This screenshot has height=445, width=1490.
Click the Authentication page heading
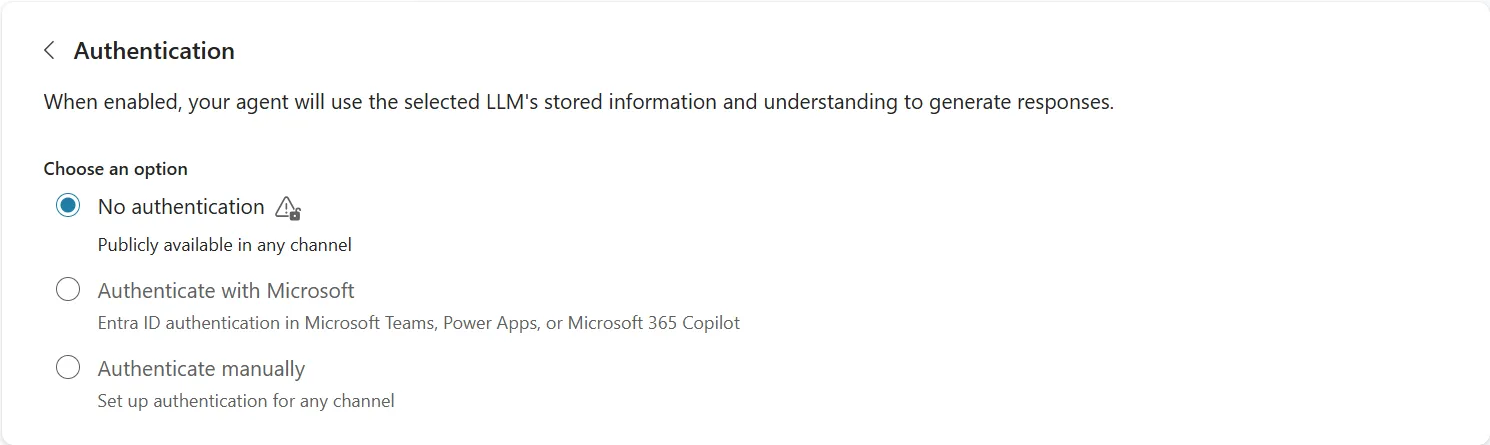[154, 51]
